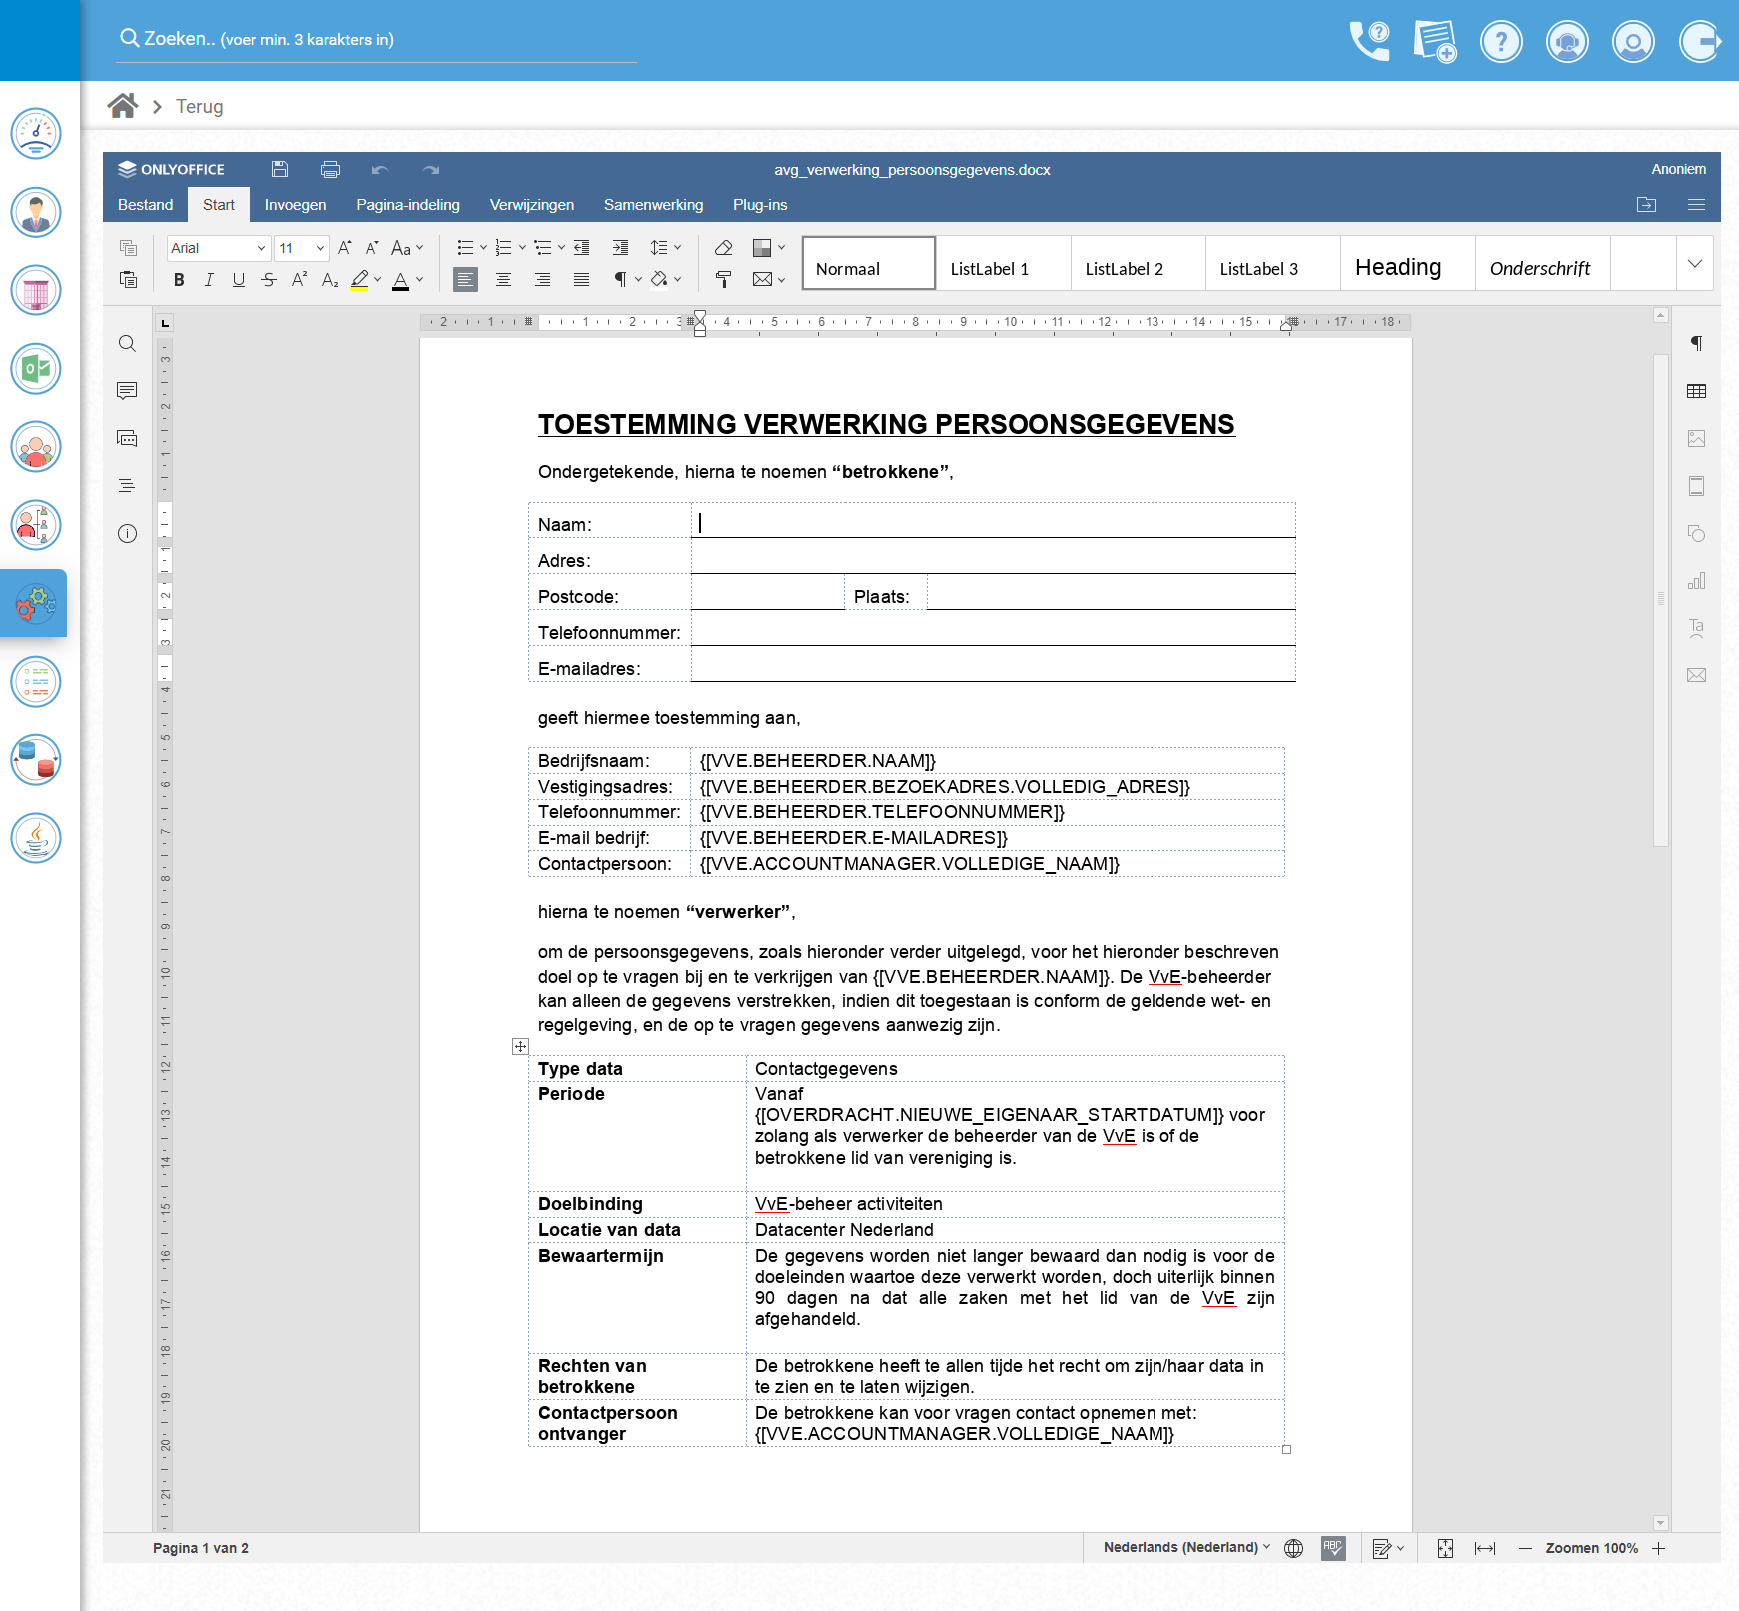Open the Bestand tab
Screen dimensions: 1739x1611
tap(146, 205)
